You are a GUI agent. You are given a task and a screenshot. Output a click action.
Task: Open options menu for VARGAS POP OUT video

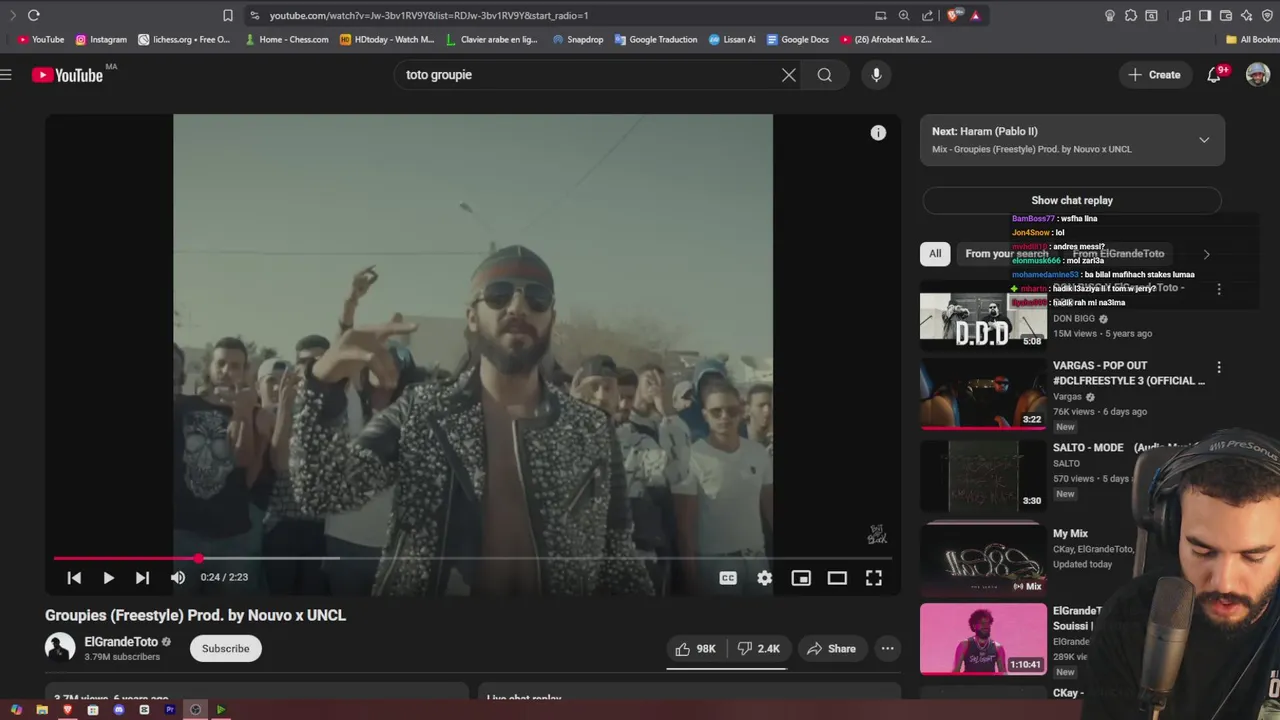pyautogui.click(x=1219, y=367)
